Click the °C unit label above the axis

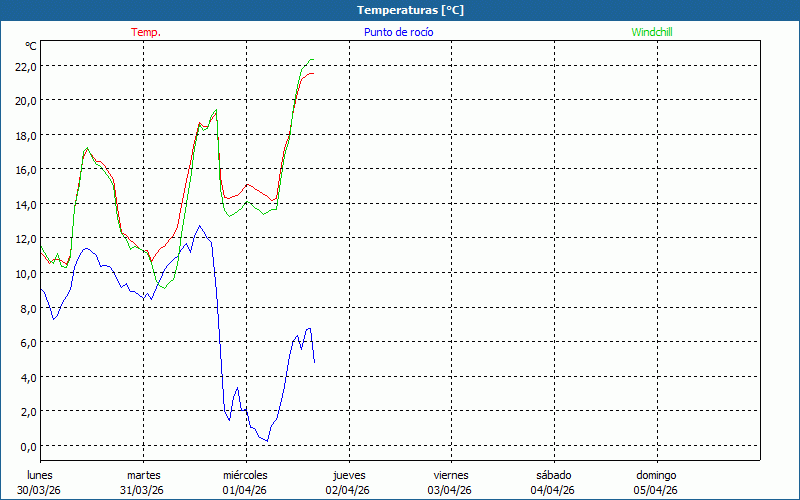point(31,46)
